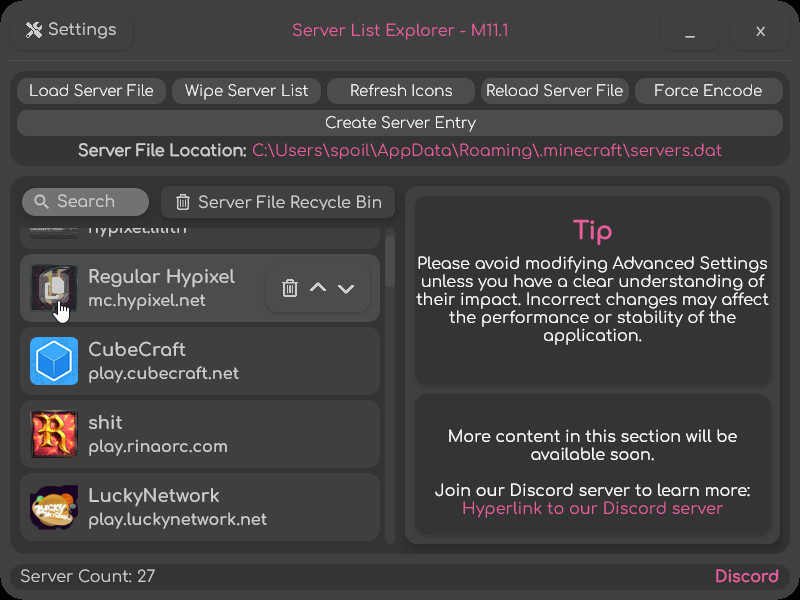Select the Regular Hypixel server name
Screen dimensions: 800x600
click(x=161, y=277)
